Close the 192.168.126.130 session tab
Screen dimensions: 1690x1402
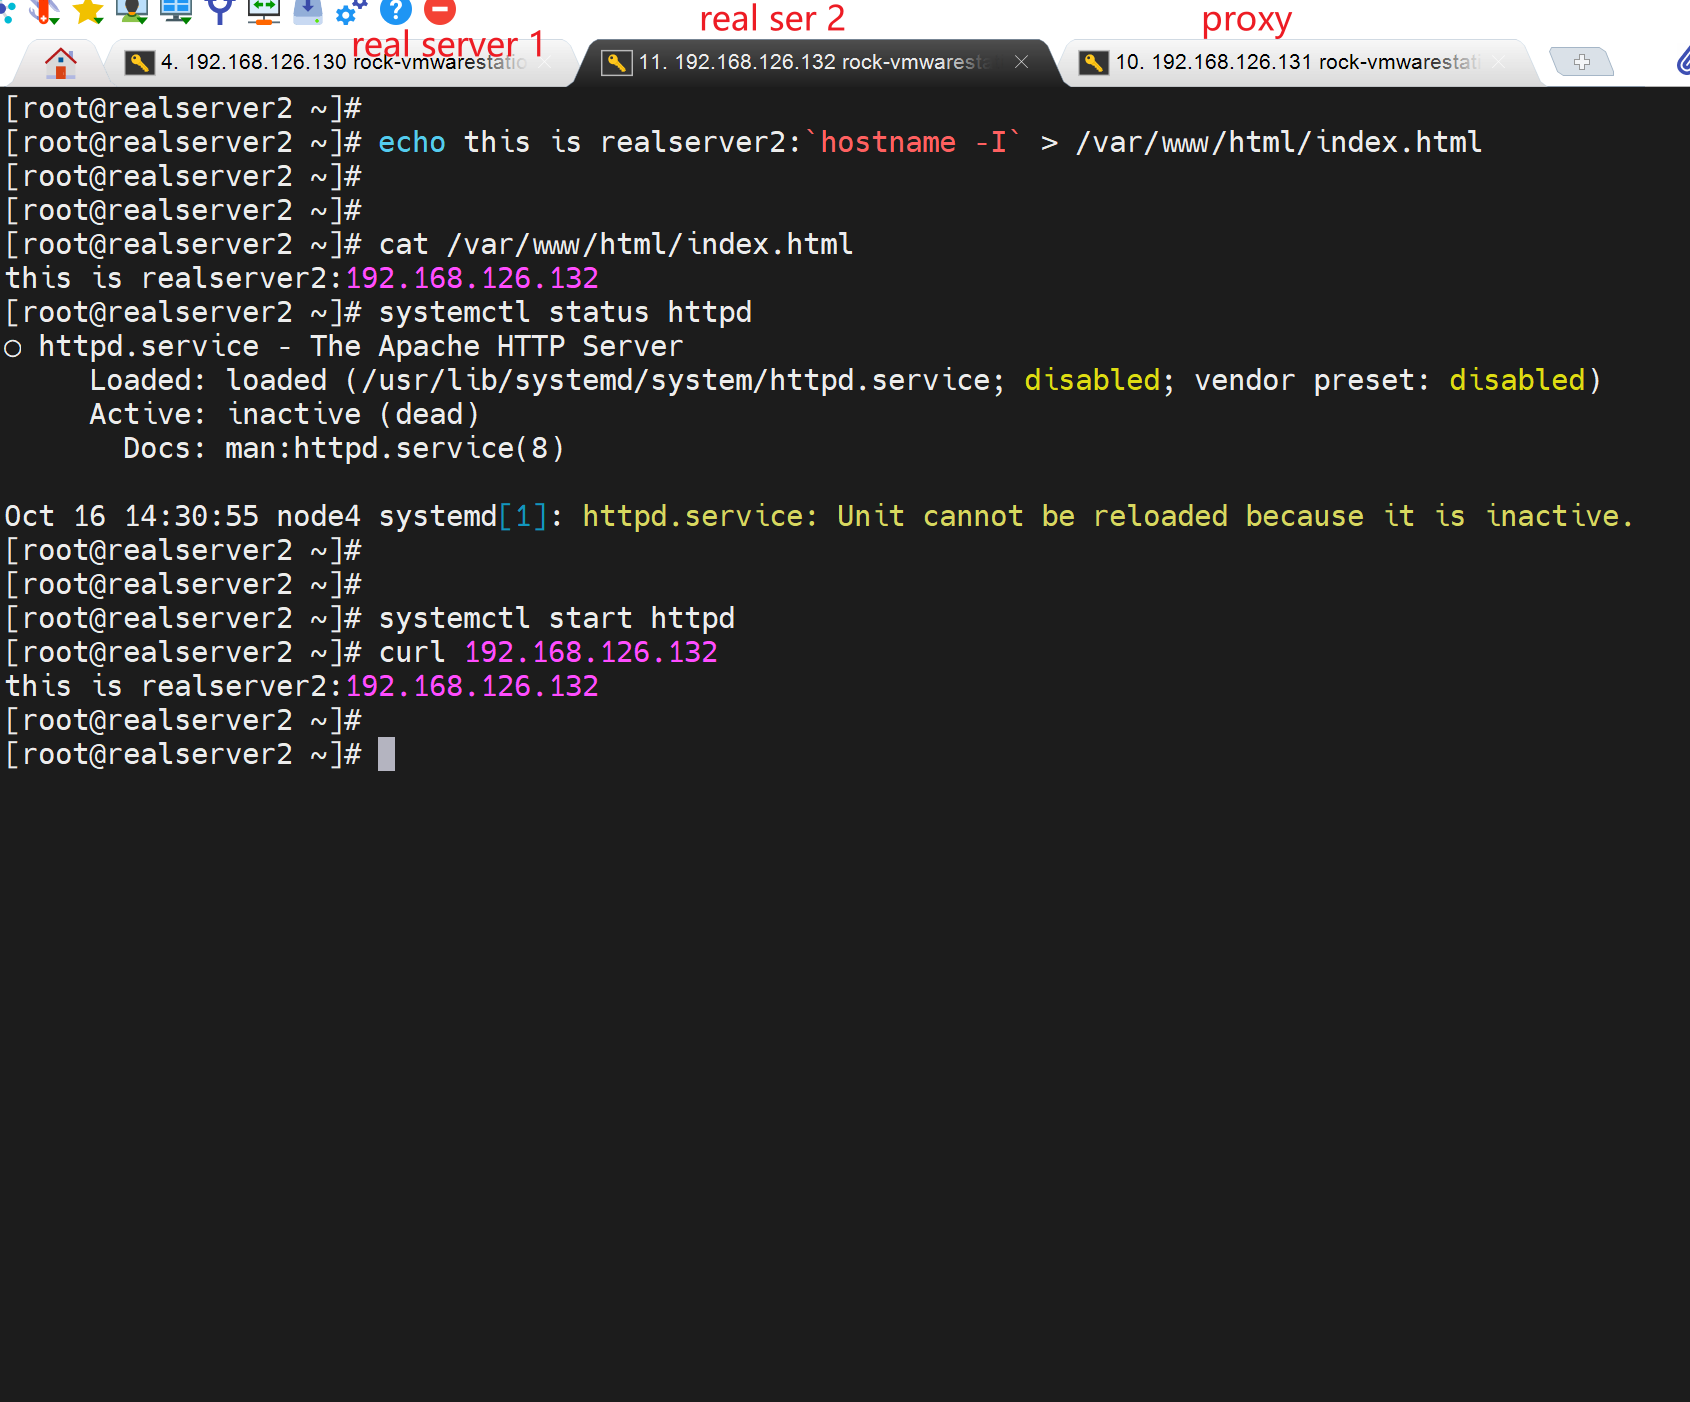point(545,62)
